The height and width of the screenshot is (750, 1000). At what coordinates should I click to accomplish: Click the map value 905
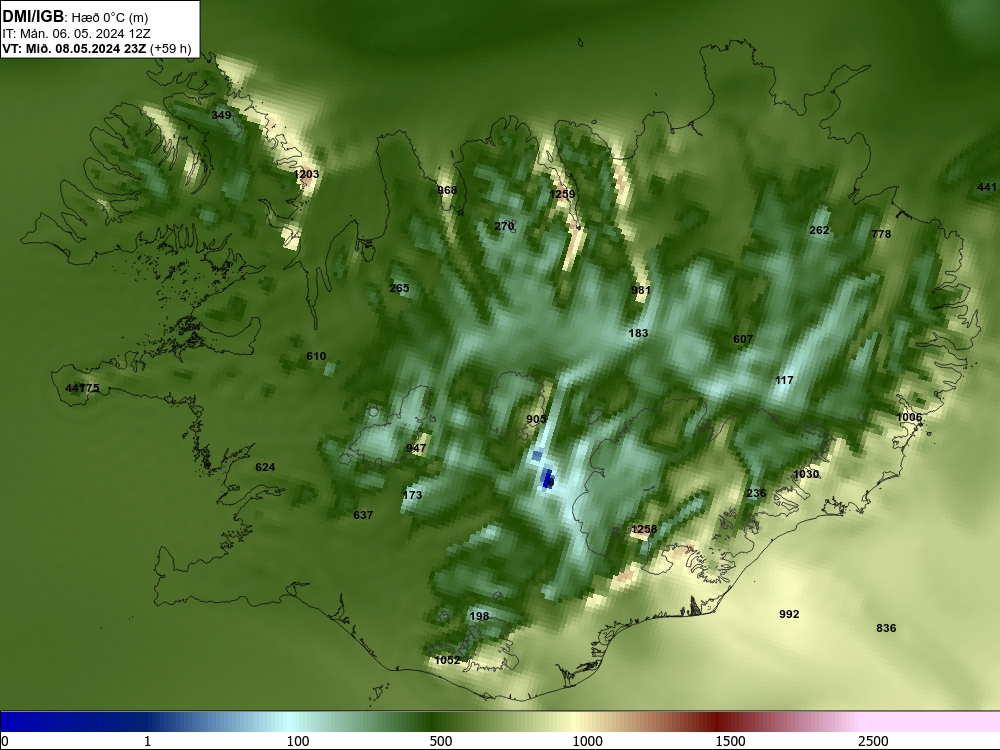pos(536,419)
